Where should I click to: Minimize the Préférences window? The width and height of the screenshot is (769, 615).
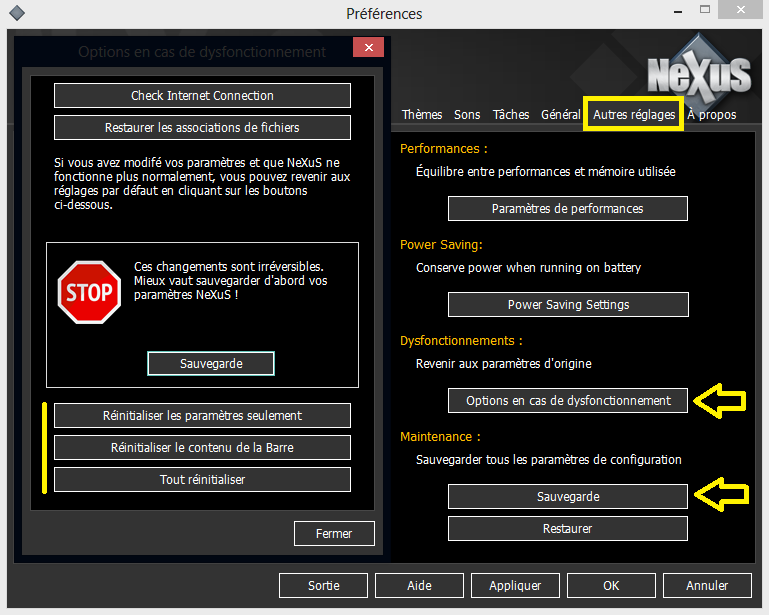[x=678, y=11]
